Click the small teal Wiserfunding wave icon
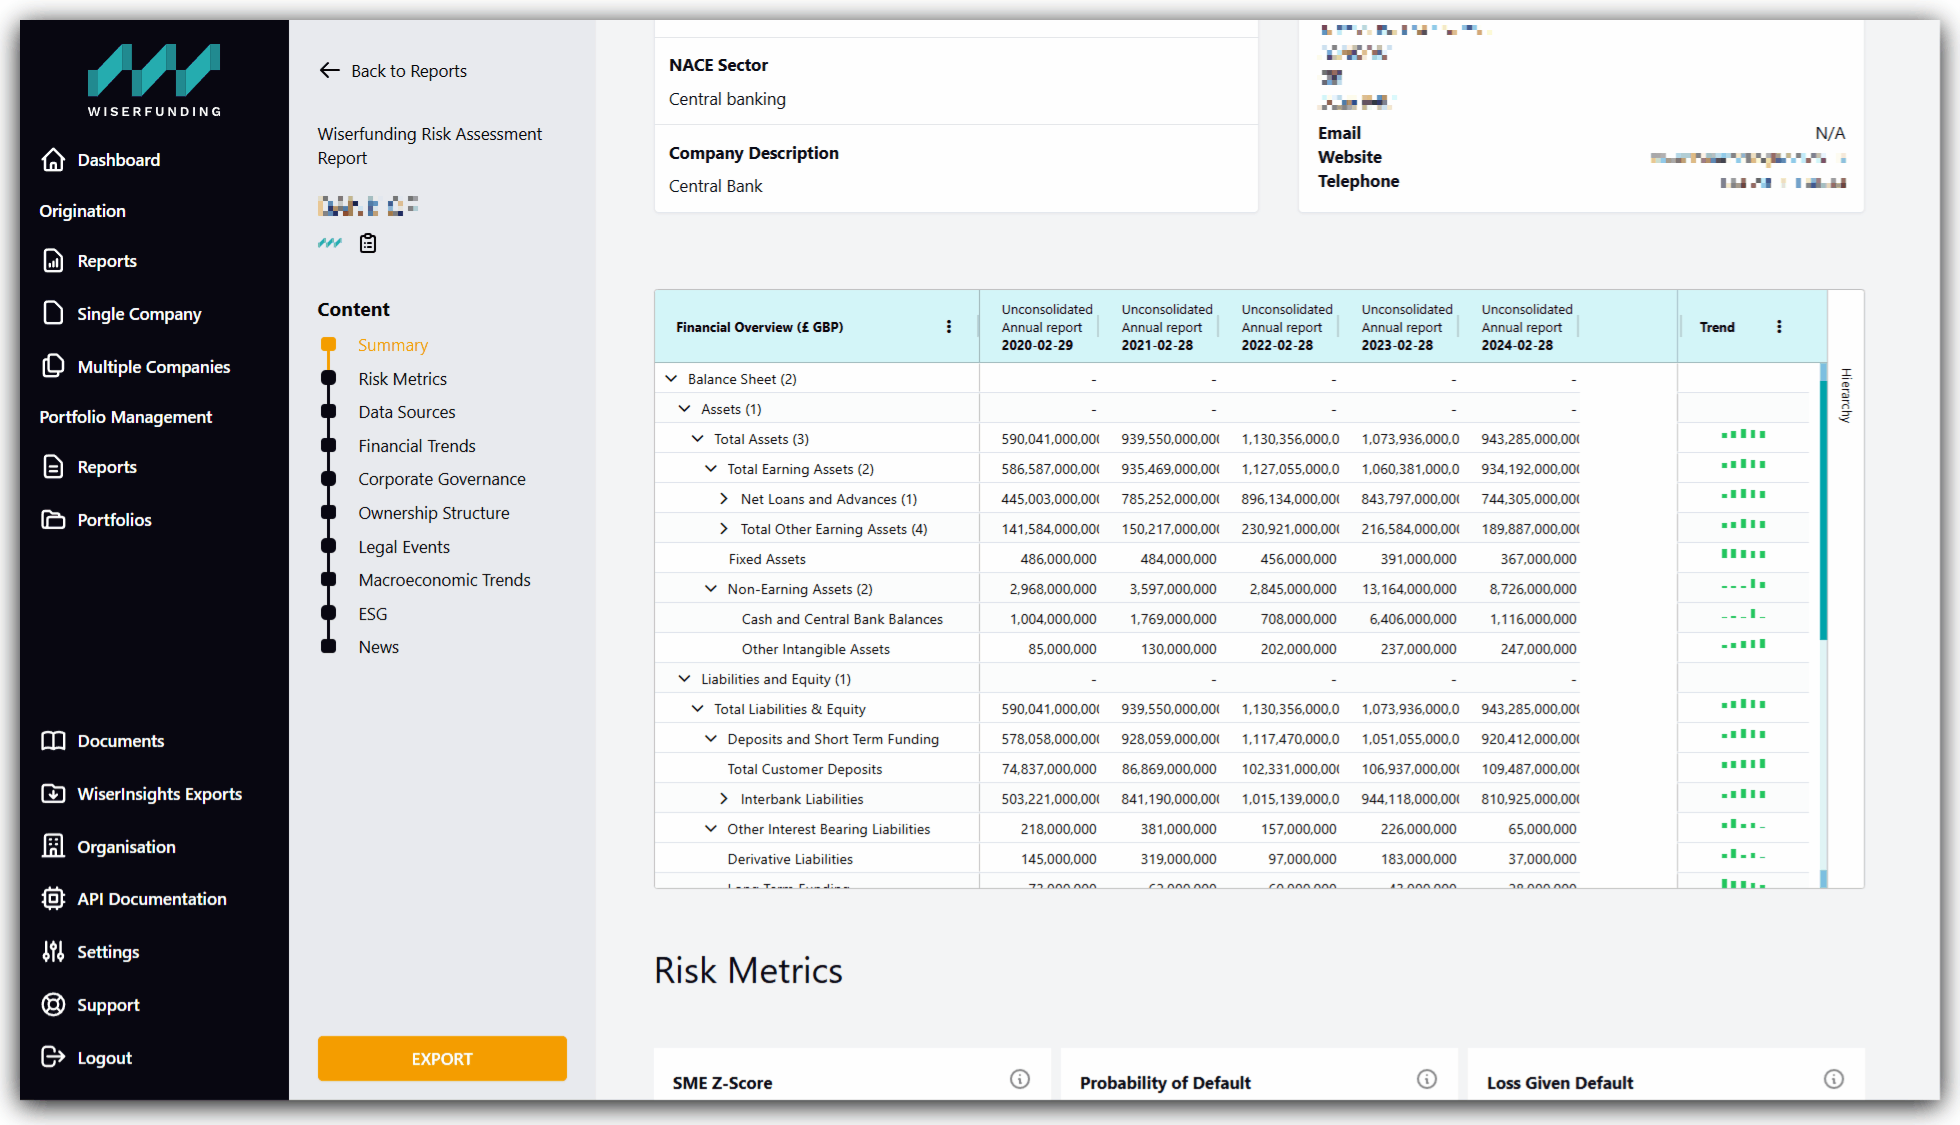 pos(330,243)
